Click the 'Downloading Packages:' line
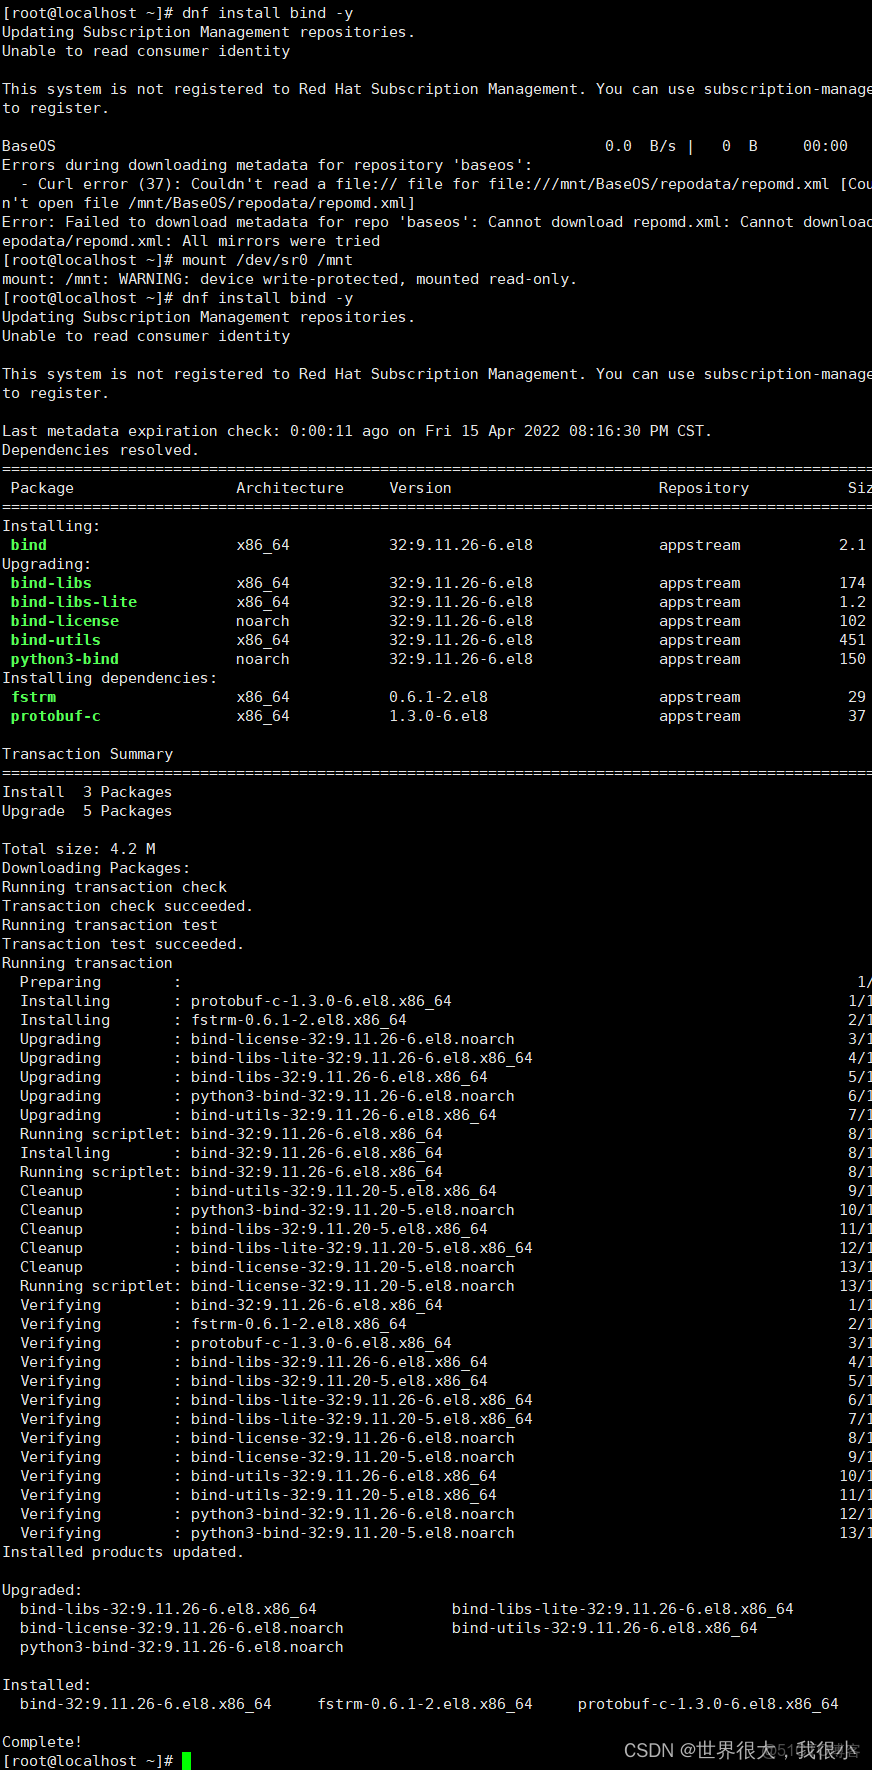This screenshot has width=872, height=1770. coord(96,868)
